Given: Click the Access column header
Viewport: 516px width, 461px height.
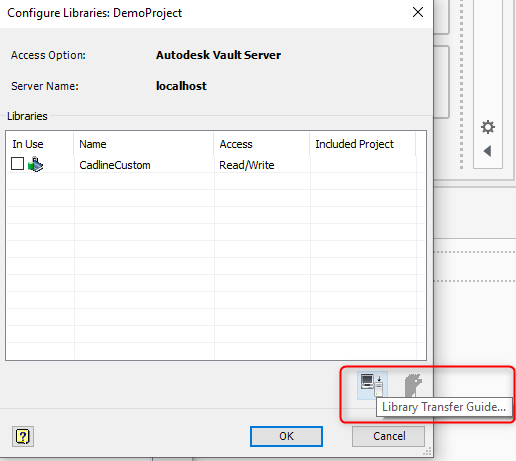Looking at the screenshot, I should (x=261, y=144).
